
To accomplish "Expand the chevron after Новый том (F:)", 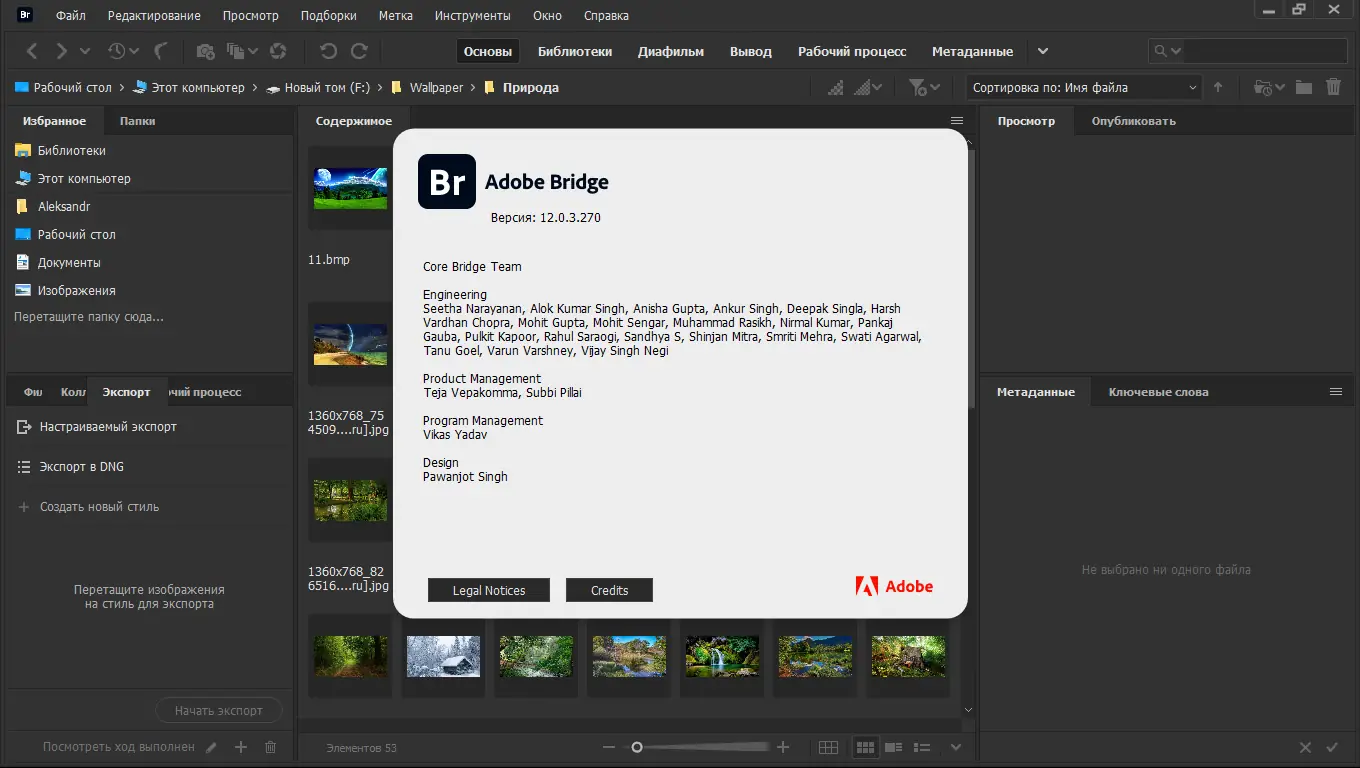I will pyautogui.click(x=380, y=88).
